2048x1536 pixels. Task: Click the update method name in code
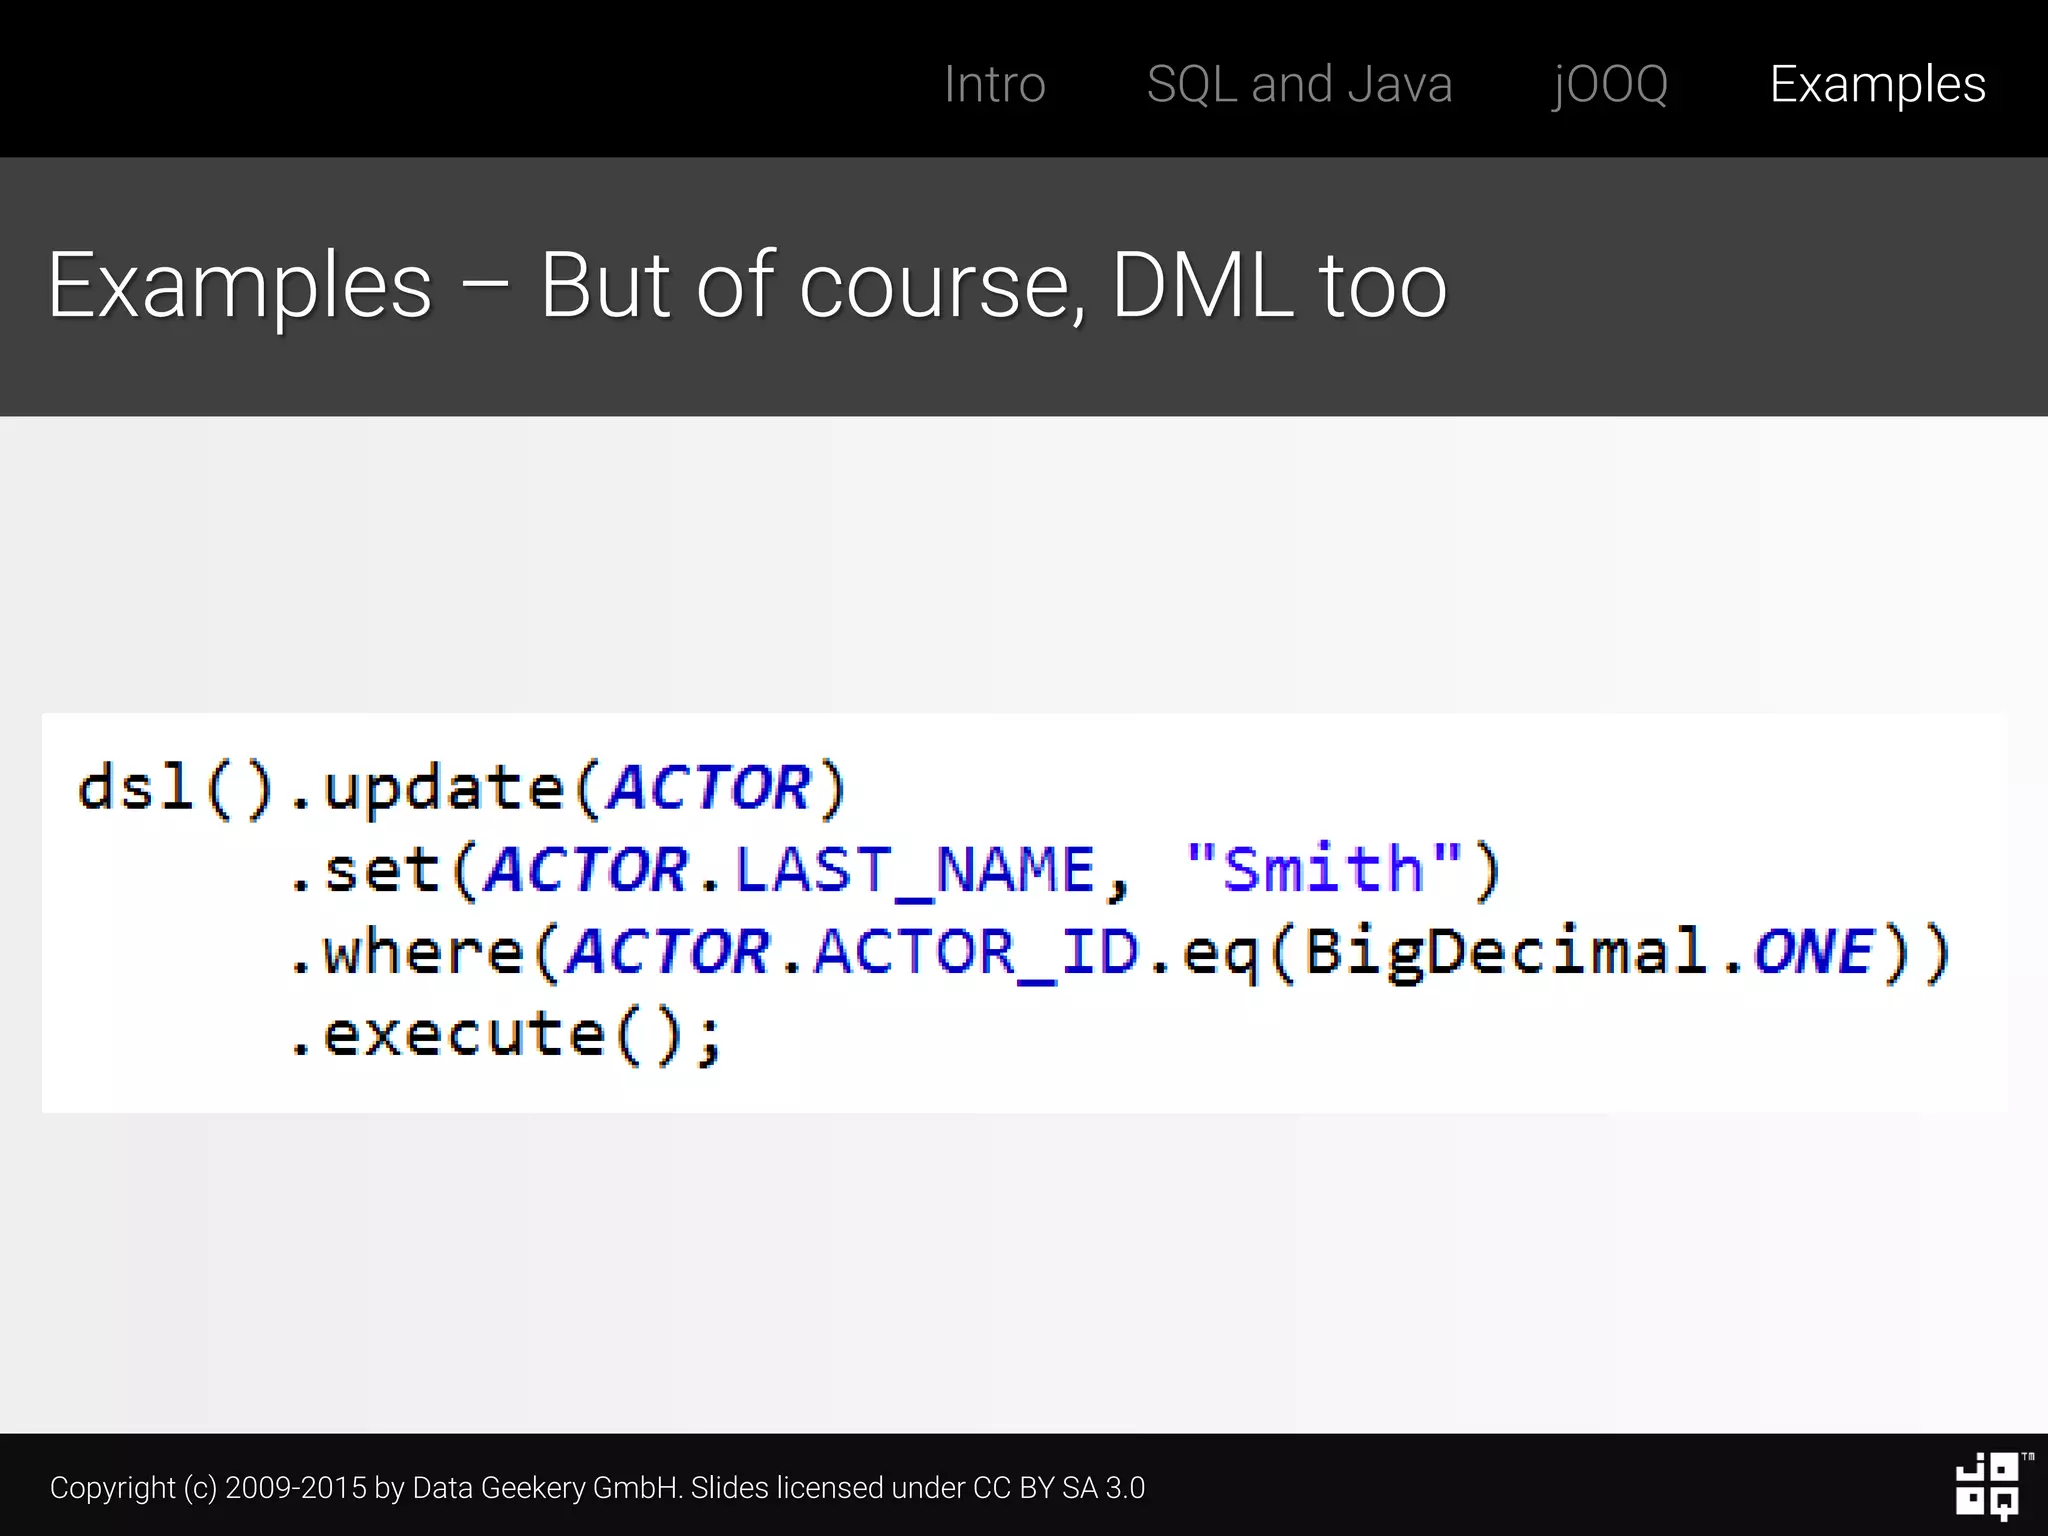(x=444, y=788)
